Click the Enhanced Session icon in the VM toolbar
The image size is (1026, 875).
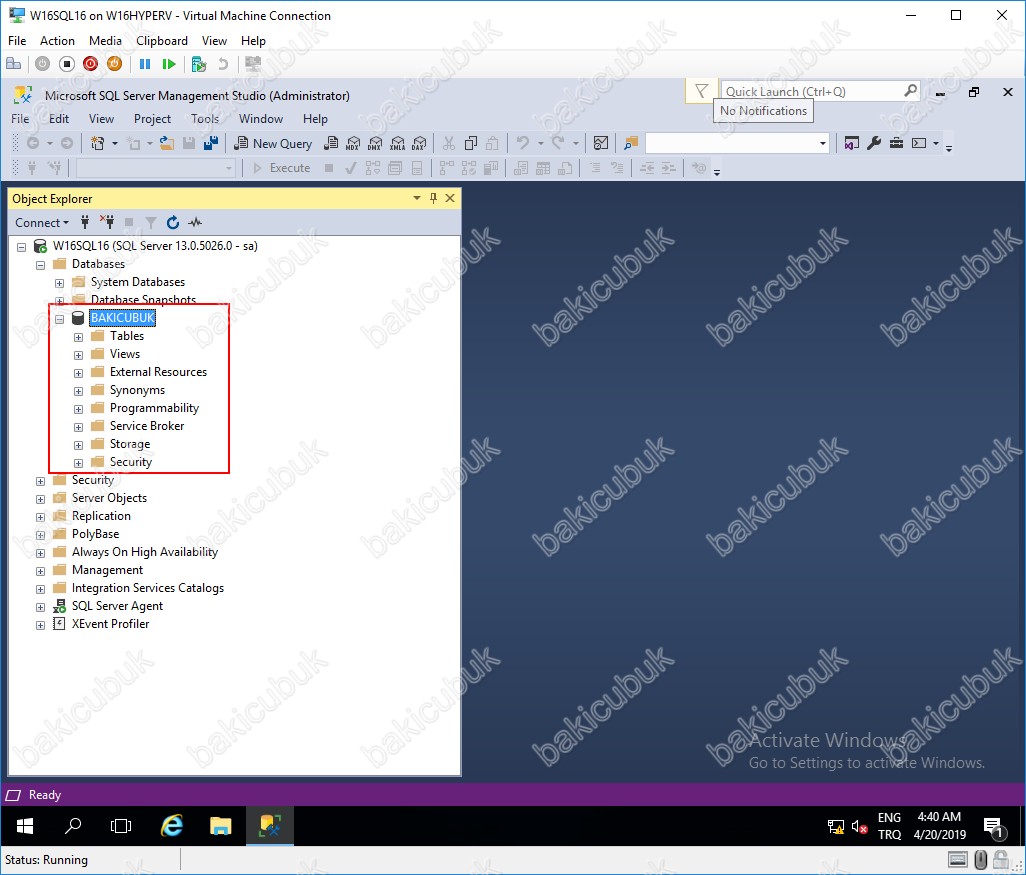click(253, 63)
